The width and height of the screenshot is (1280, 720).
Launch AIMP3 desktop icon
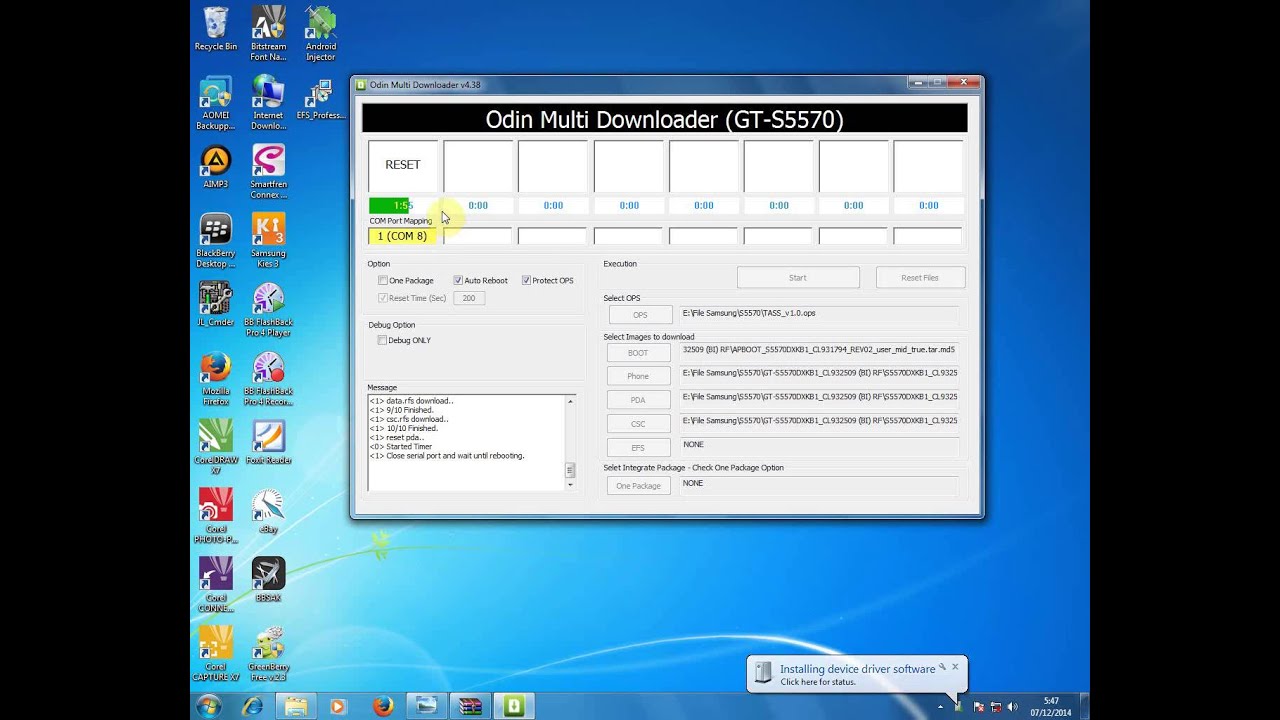tap(216, 166)
